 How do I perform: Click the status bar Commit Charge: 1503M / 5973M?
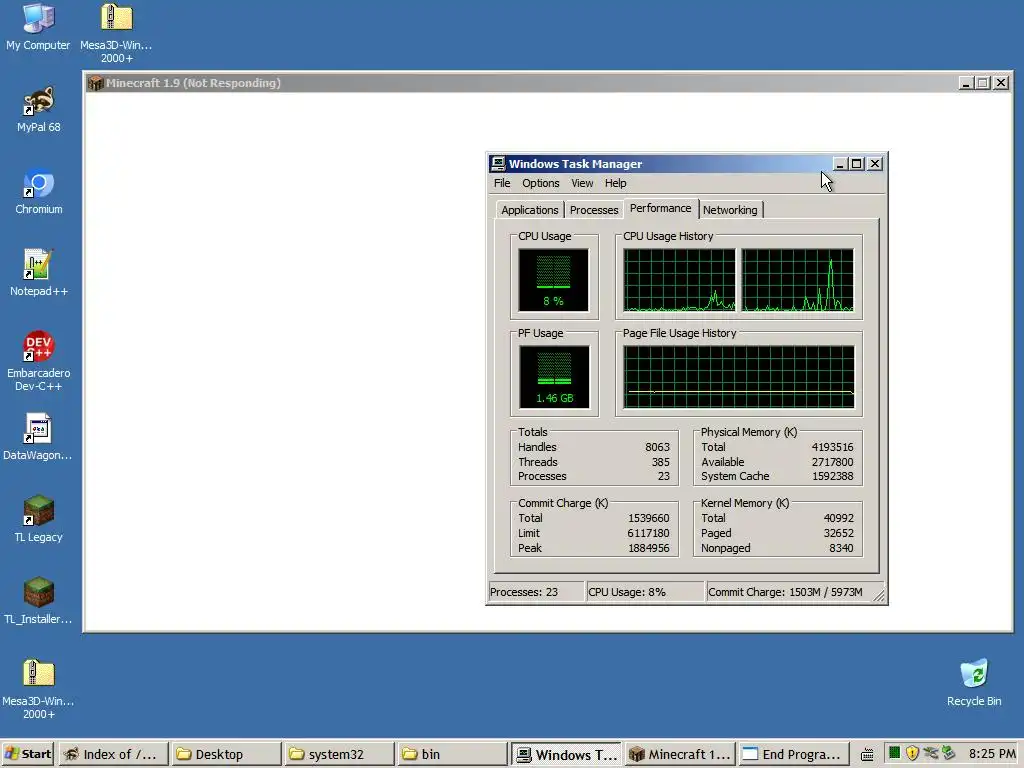(785, 592)
